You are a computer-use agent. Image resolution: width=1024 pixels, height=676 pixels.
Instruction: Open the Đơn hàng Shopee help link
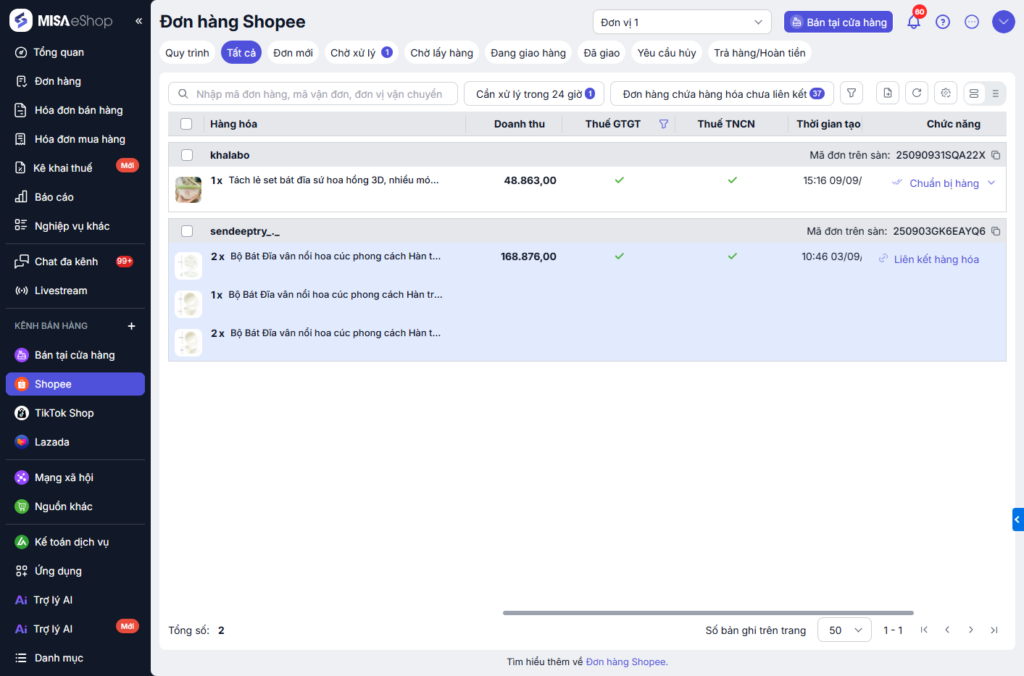click(626, 662)
